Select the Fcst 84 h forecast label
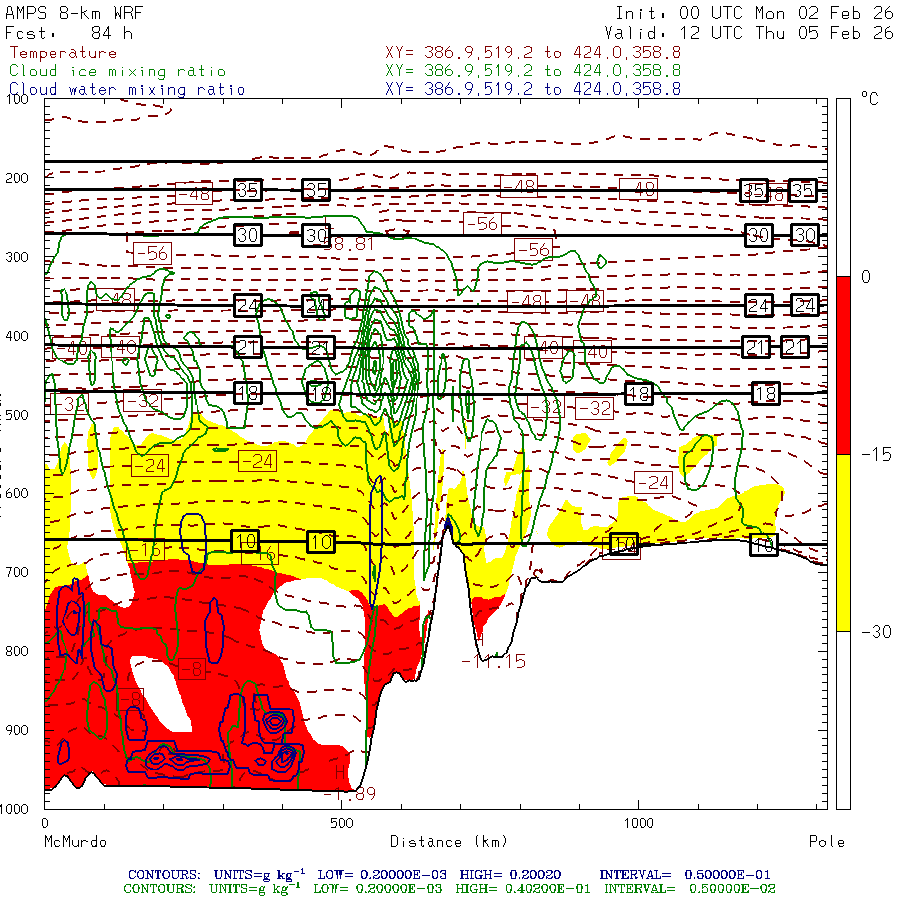Image resolution: width=900 pixels, height=900 pixels. click(69, 33)
